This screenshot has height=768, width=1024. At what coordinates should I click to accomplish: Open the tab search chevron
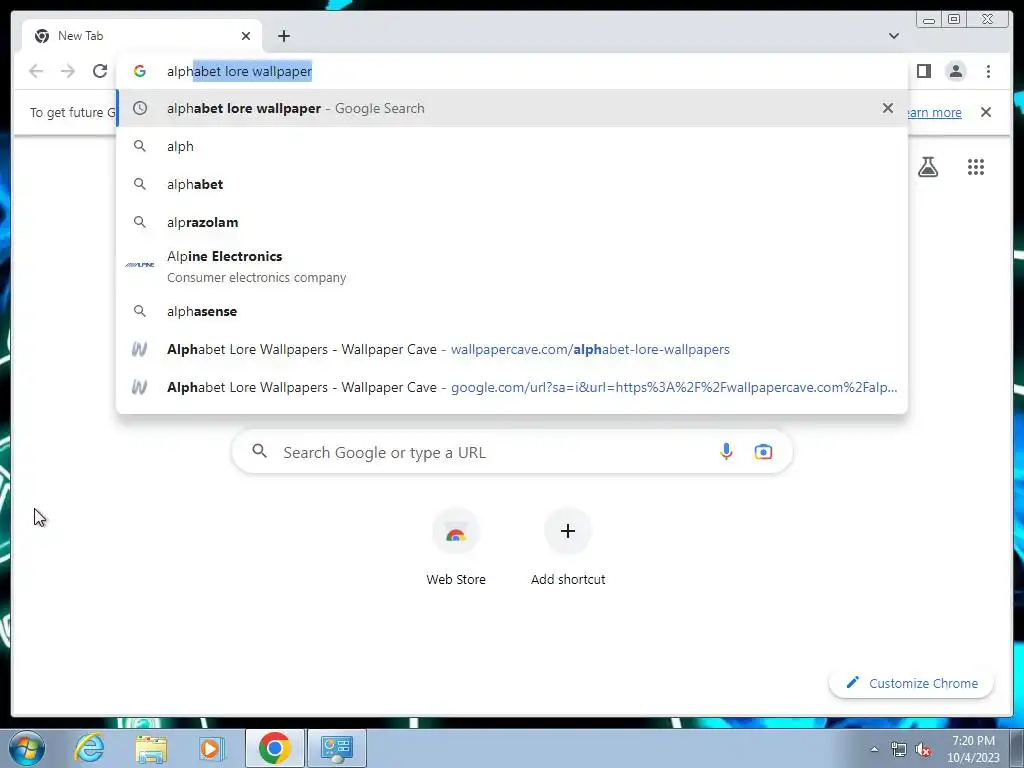tap(893, 36)
